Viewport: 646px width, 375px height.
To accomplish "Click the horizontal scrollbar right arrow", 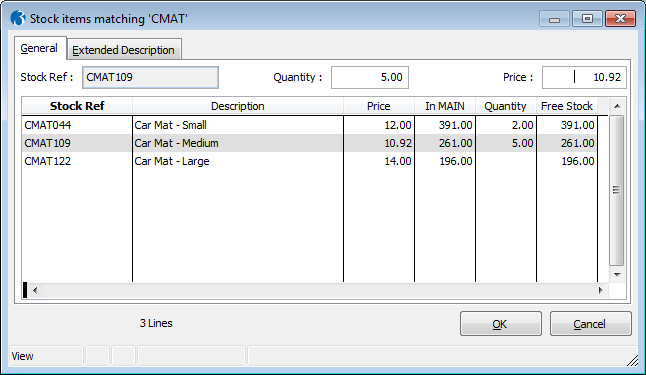I will point(601,290).
